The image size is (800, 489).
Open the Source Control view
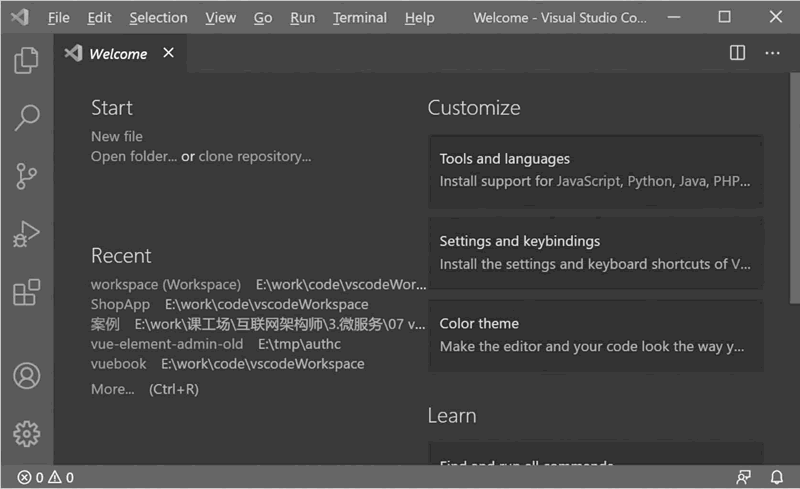[27, 176]
